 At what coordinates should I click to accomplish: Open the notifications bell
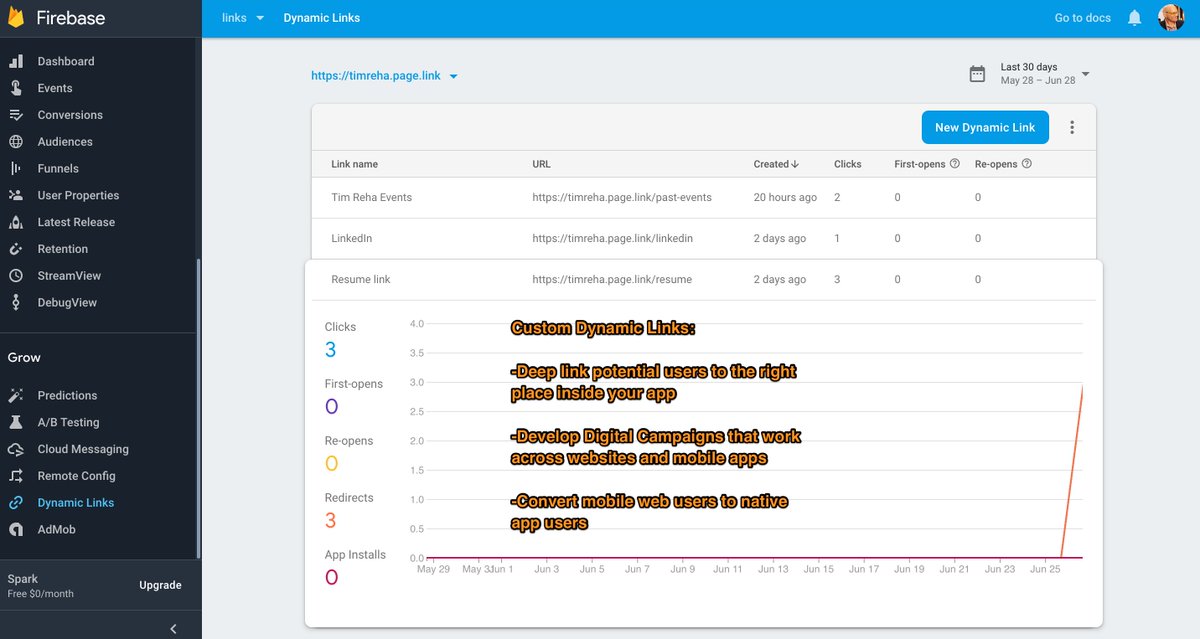[1134, 17]
